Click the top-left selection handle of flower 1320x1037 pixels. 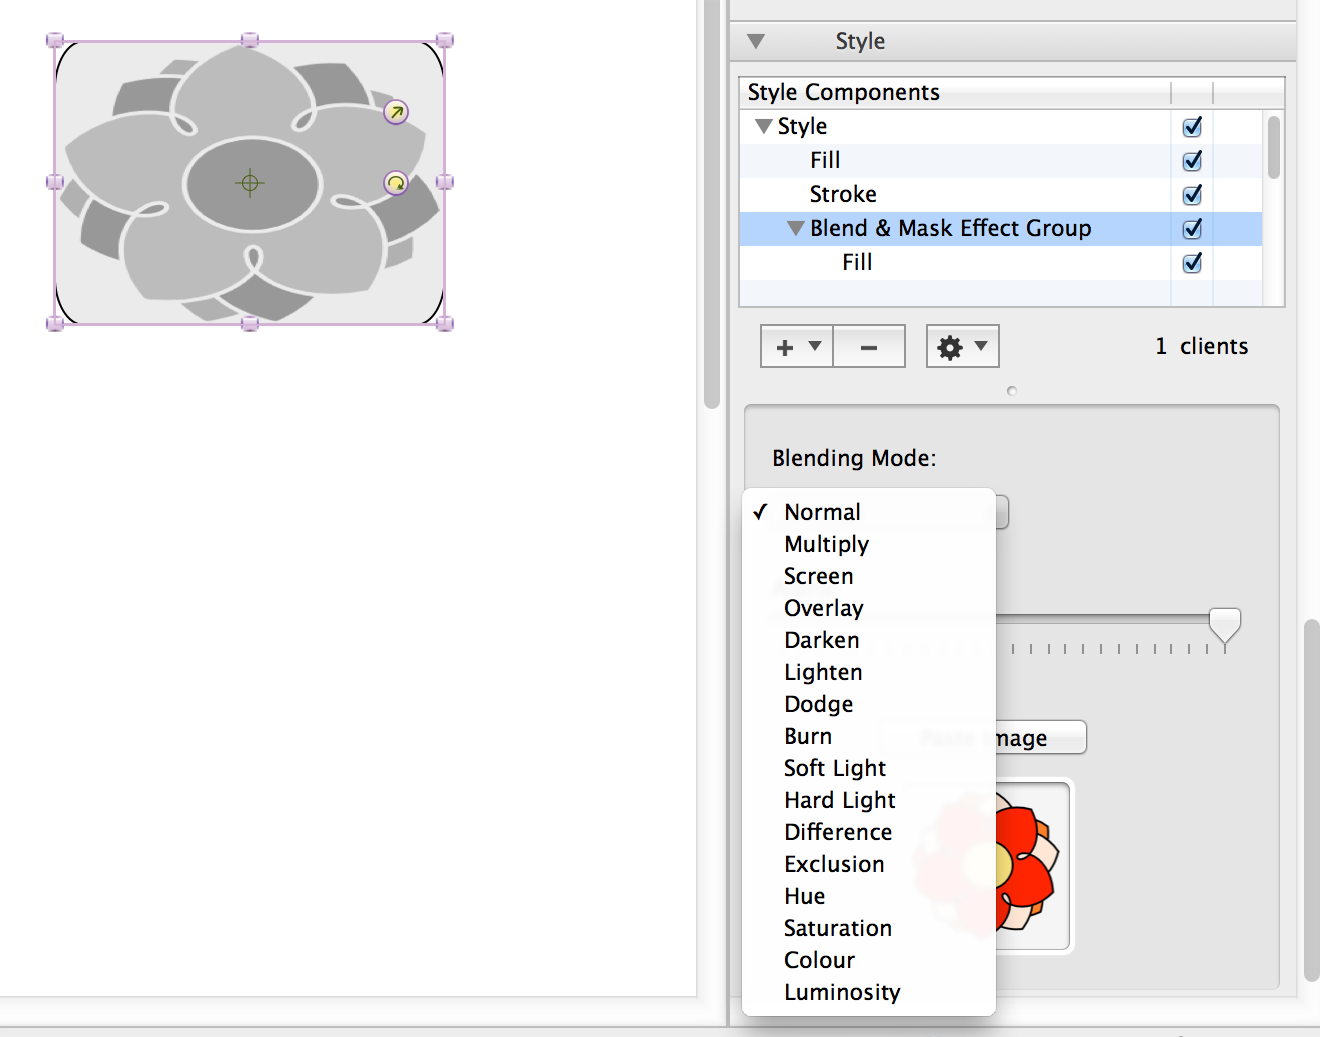[x=55, y=41]
